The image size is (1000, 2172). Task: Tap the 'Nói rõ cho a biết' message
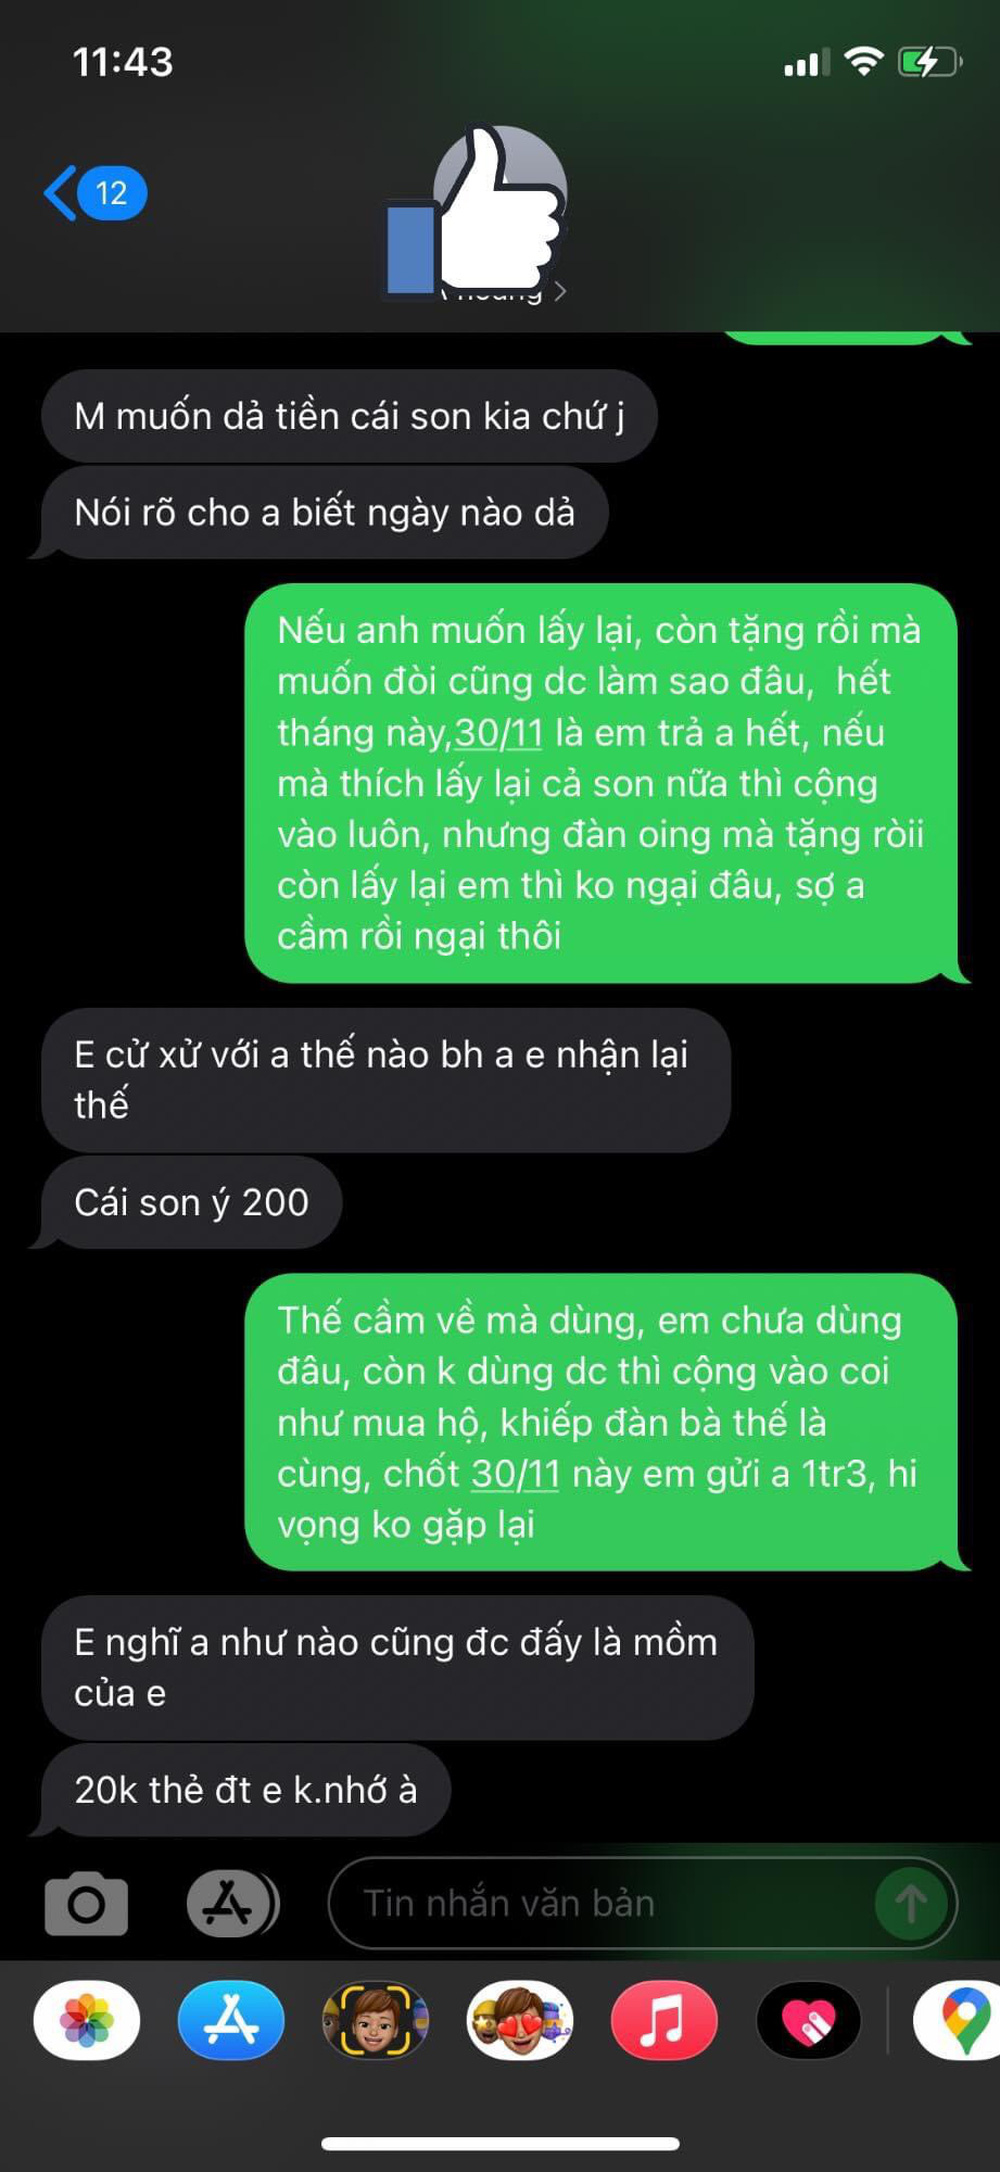pyautogui.click(x=323, y=513)
